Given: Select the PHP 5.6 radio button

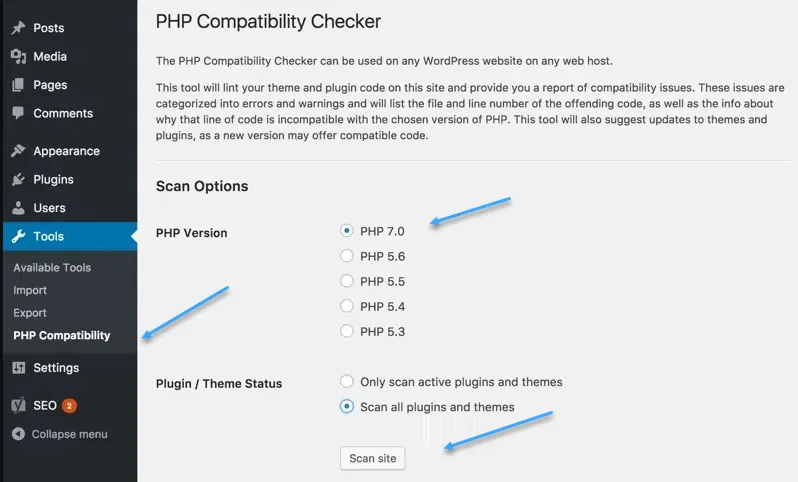Looking at the screenshot, I should tap(347, 256).
